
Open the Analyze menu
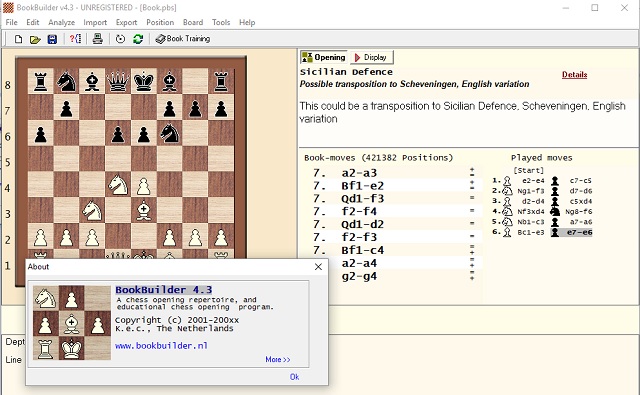(x=61, y=22)
